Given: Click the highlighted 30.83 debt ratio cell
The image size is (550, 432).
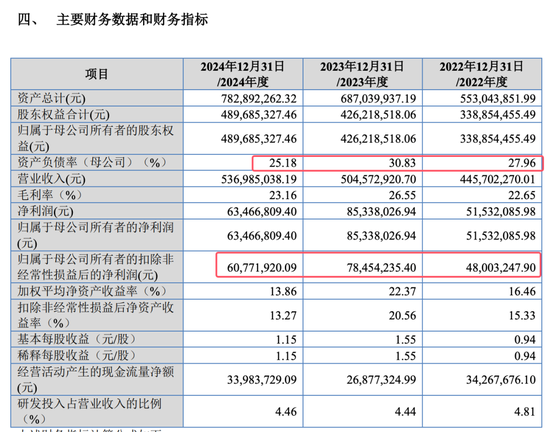Looking at the screenshot, I should click(402, 163).
